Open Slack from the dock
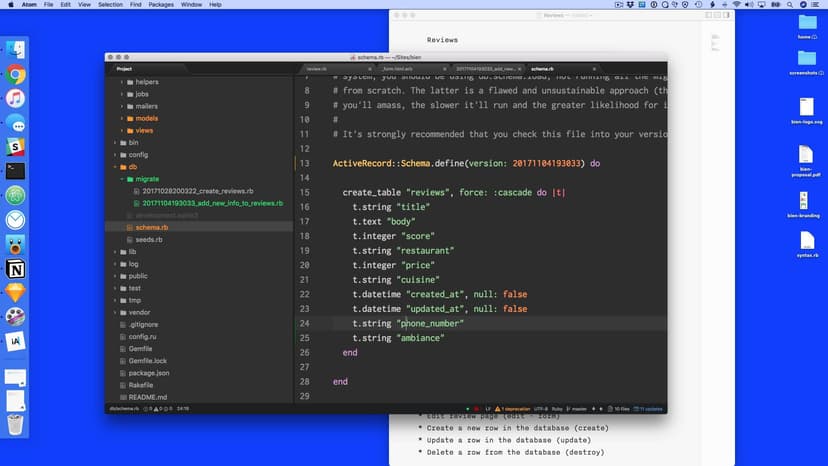This screenshot has height=466, width=828. [x=15, y=147]
